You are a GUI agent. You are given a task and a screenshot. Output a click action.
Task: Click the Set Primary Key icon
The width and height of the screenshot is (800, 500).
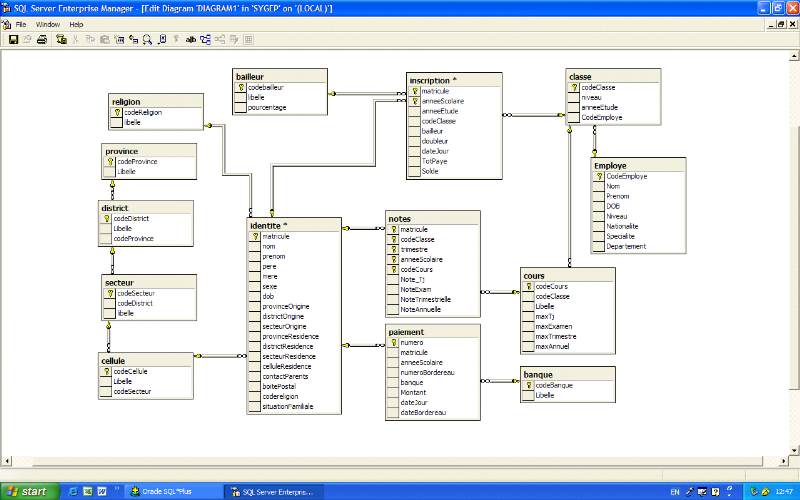pos(176,40)
